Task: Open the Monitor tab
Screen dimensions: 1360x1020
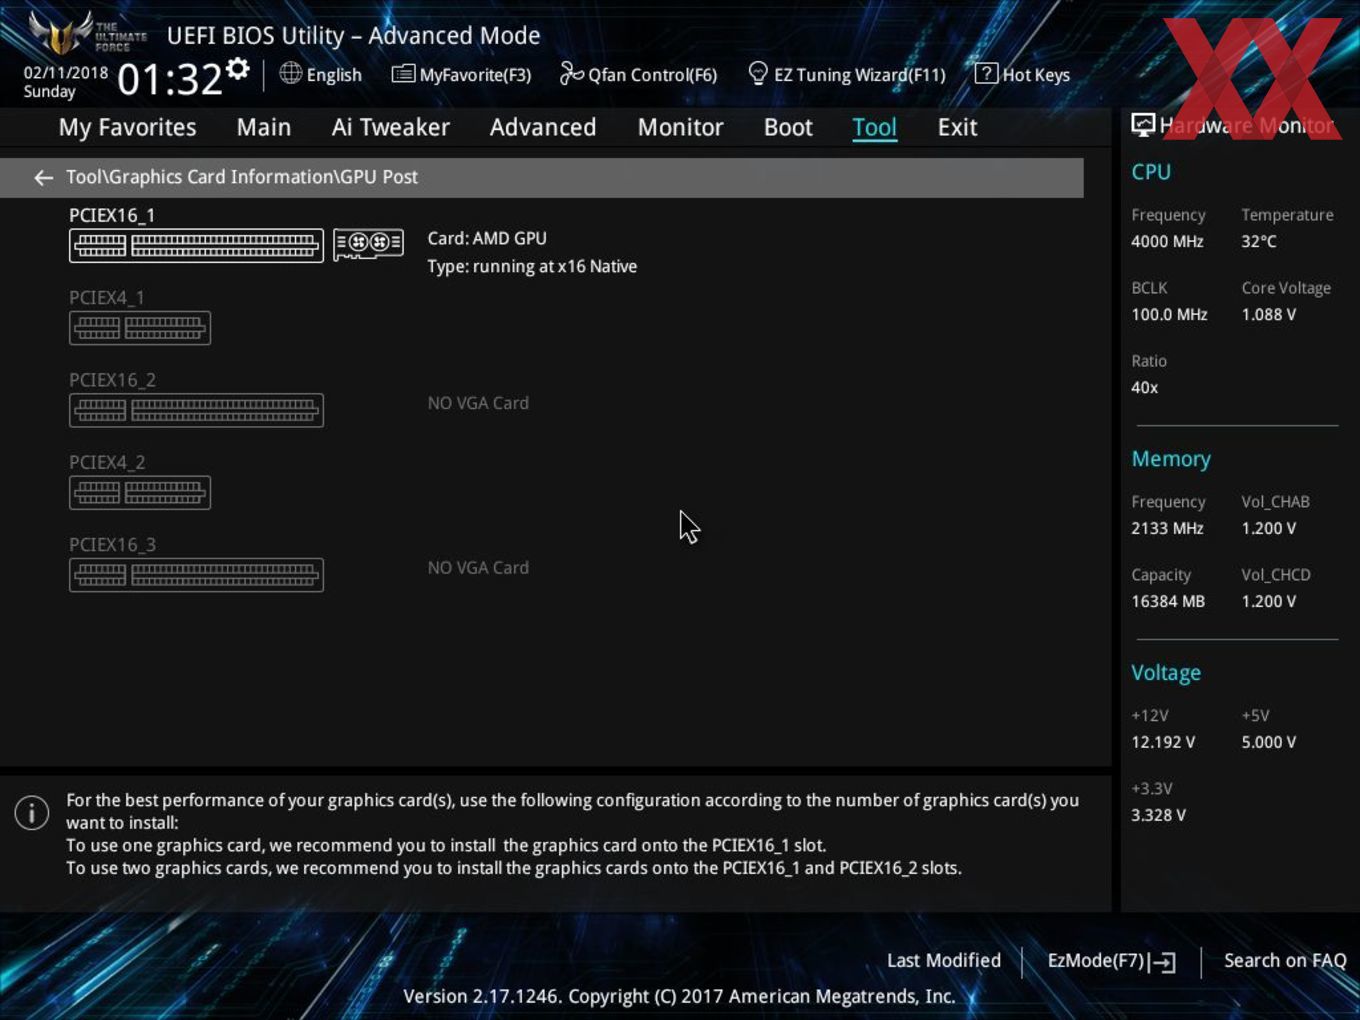Action: coord(680,127)
